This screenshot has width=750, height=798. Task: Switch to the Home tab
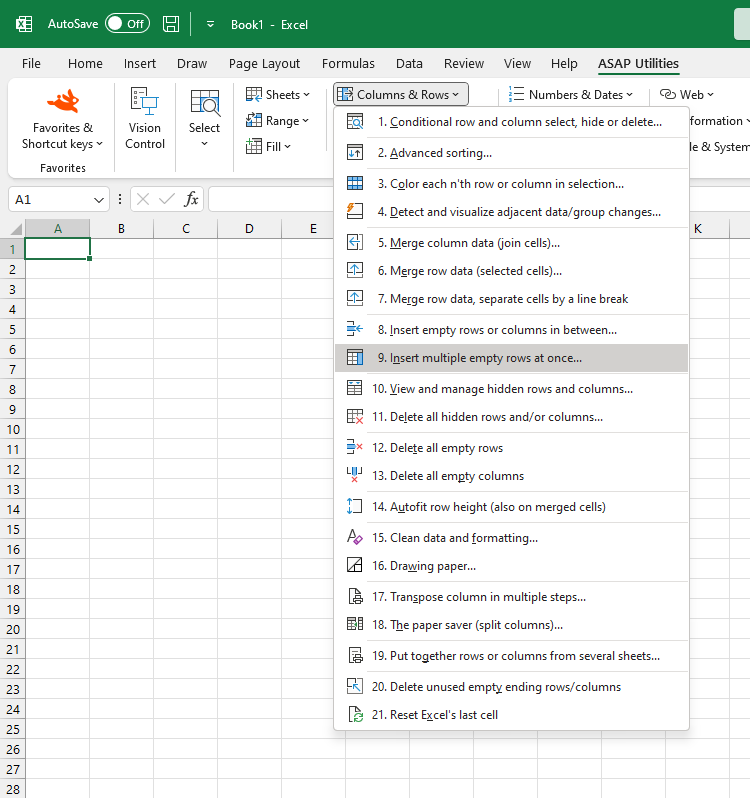coord(85,64)
